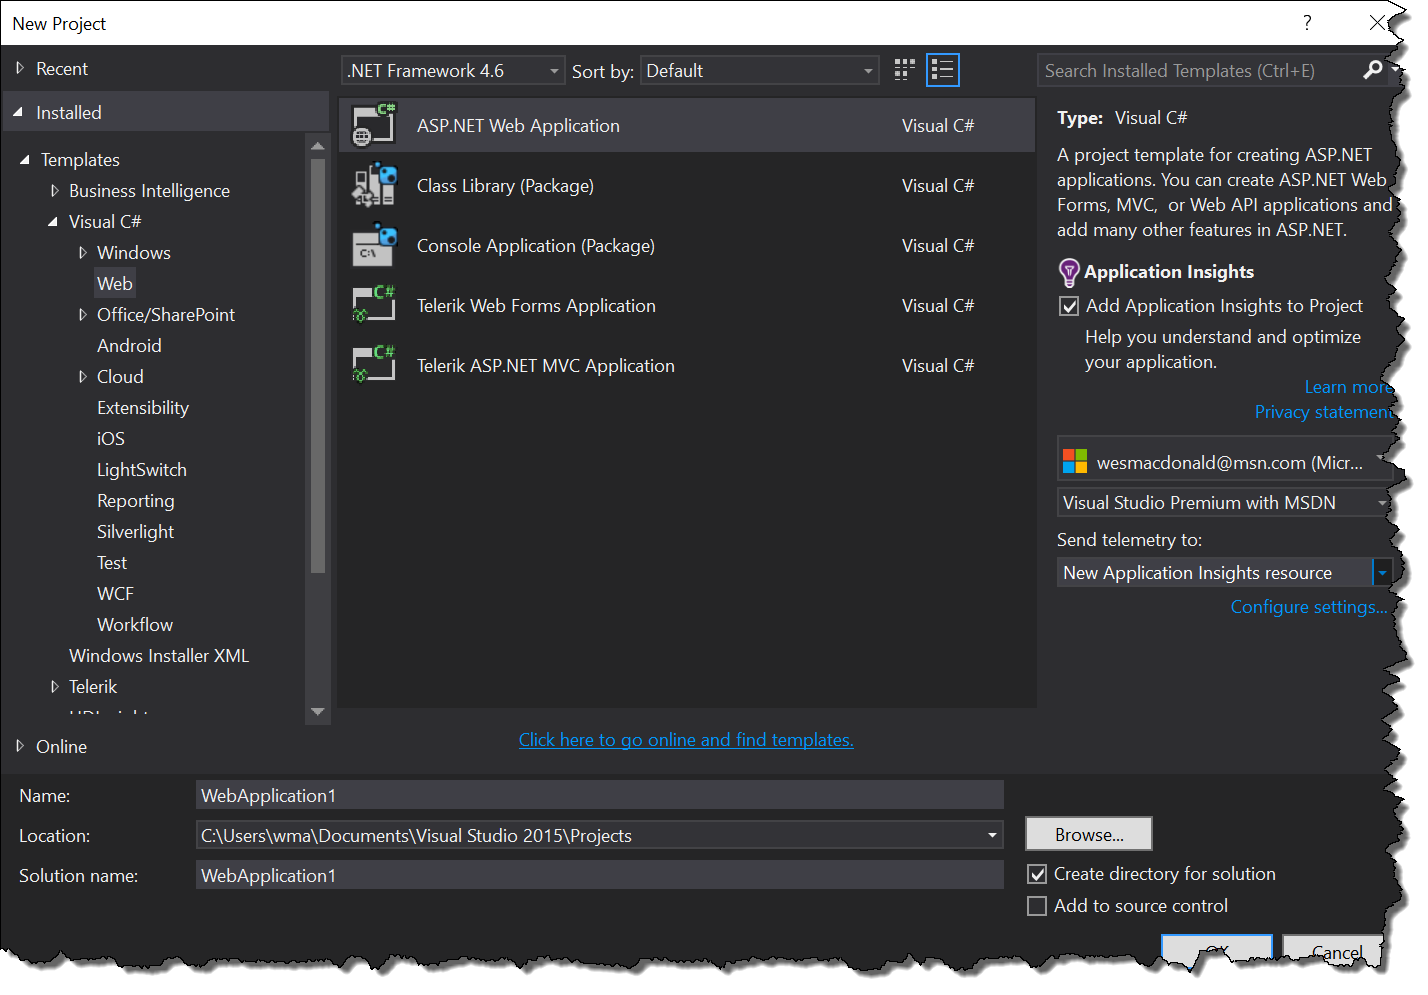Click the Class Library (Package) icon
Screen dimensions: 1428x995
[374, 185]
